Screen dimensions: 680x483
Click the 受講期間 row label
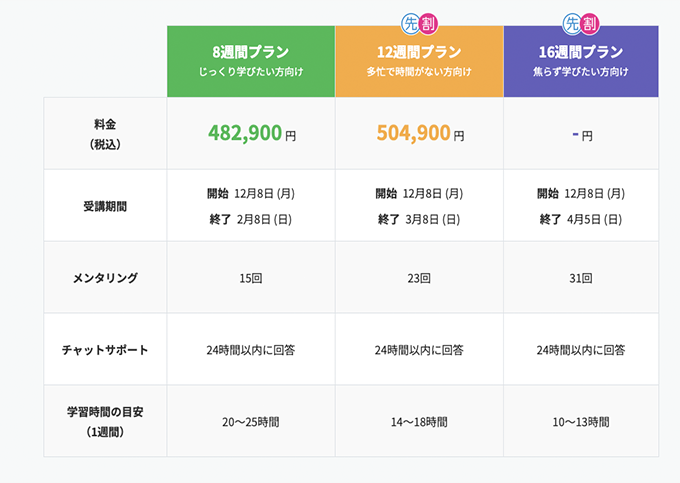105,206
